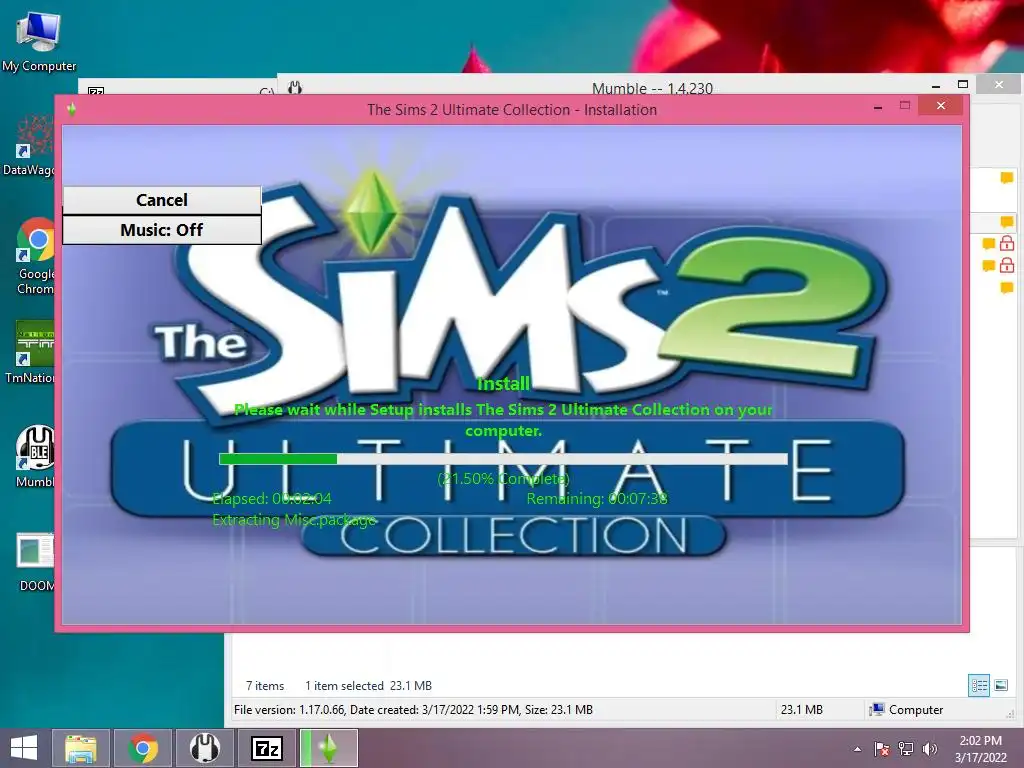Click Mumble window title bar icon
Viewport: 1024px width, 768px height.
295,88
